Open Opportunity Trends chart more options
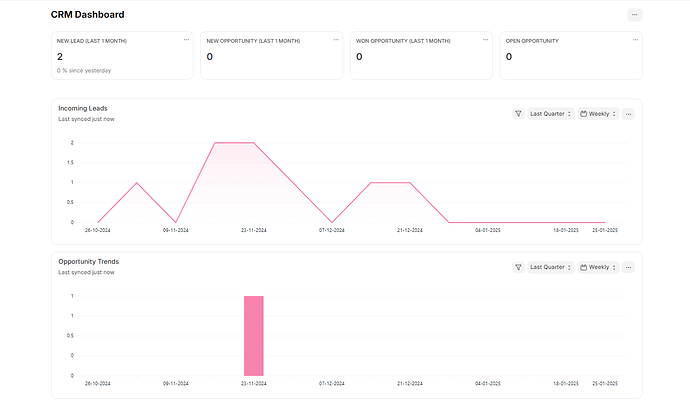 tap(628, 267)
